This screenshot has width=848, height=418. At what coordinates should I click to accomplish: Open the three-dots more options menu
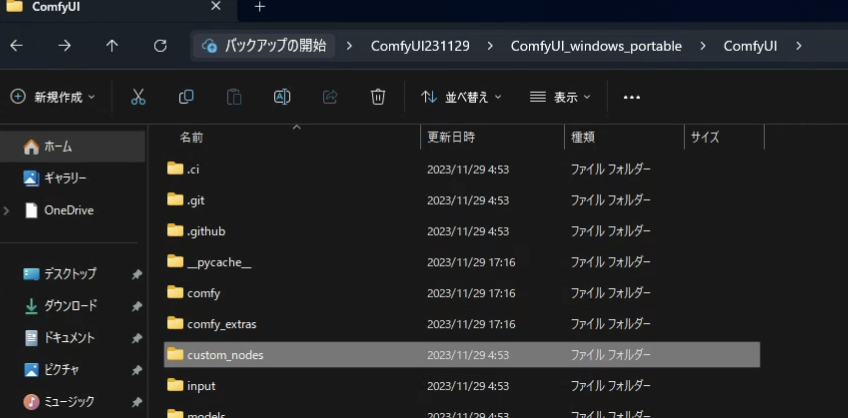point(632,97)
